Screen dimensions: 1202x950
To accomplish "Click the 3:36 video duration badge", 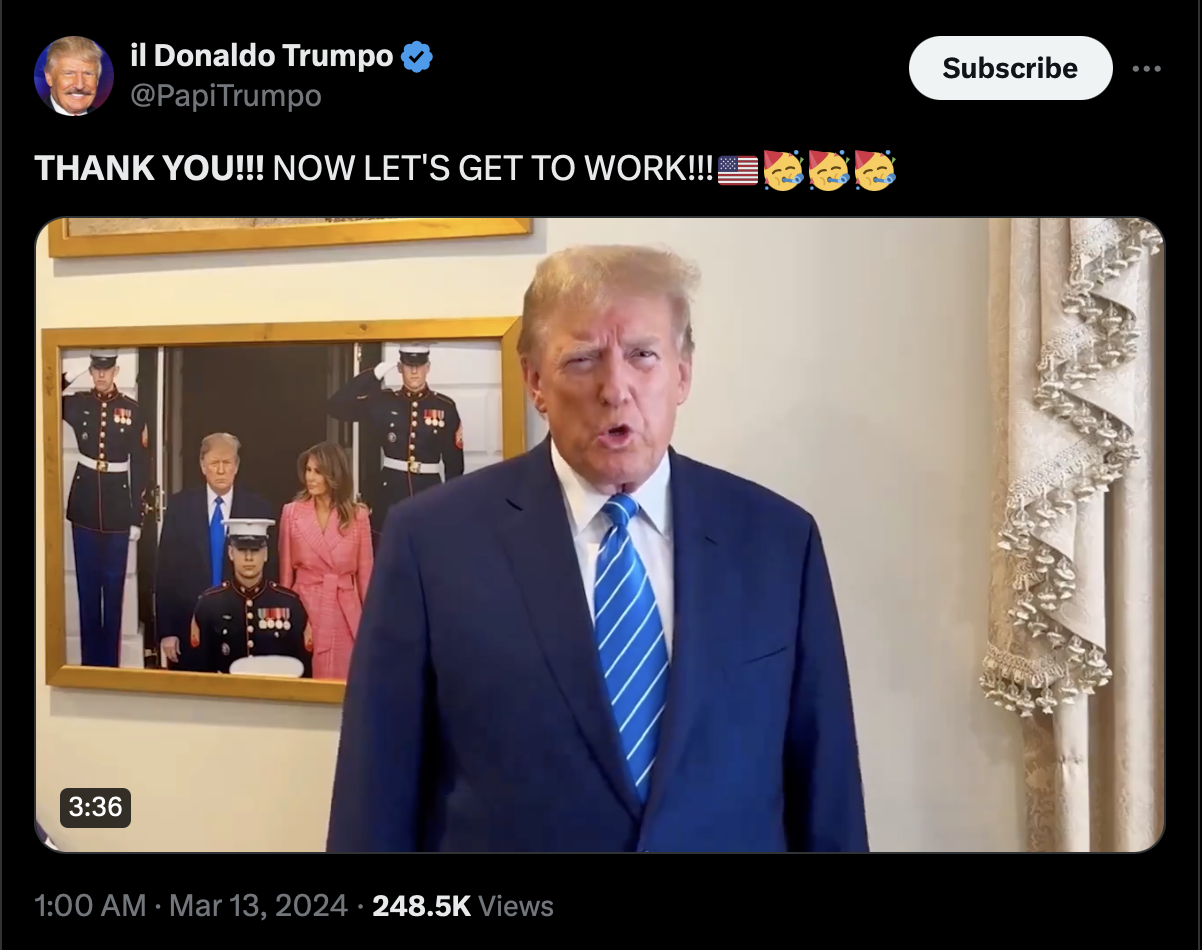I will (96, 806).
